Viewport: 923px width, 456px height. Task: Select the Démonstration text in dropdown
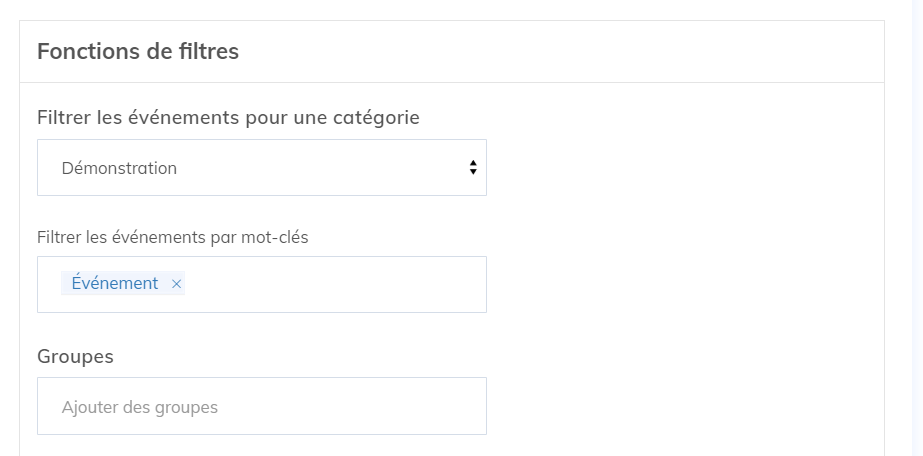119,168
